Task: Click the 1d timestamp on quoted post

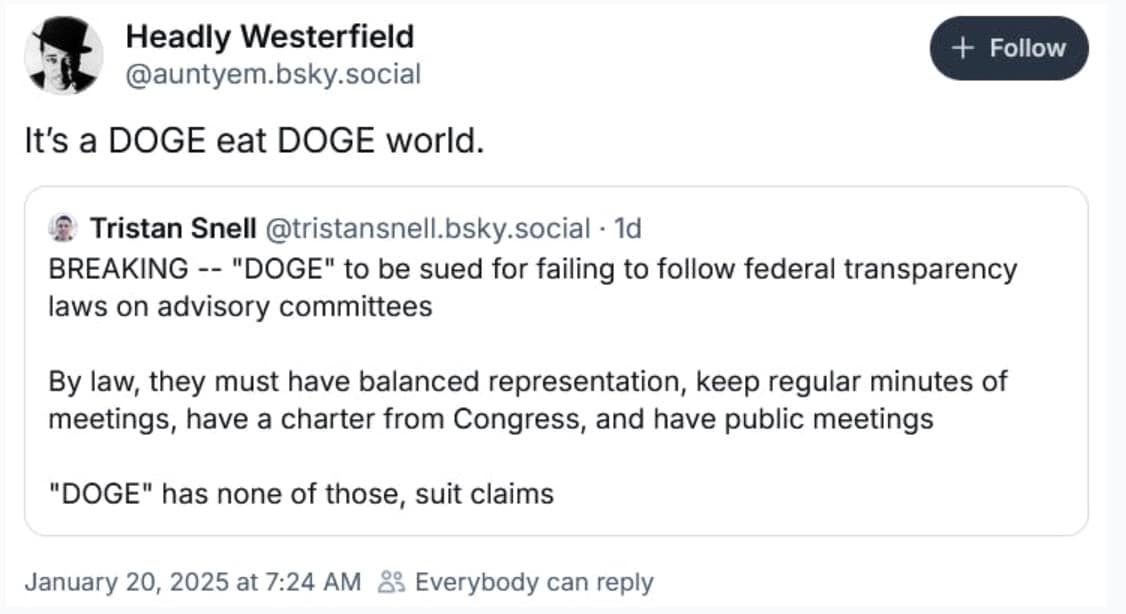Action: (627, 229)
